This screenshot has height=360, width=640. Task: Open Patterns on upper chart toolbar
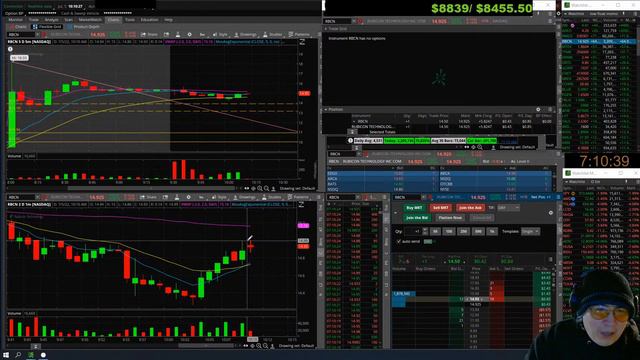point(299,35)
